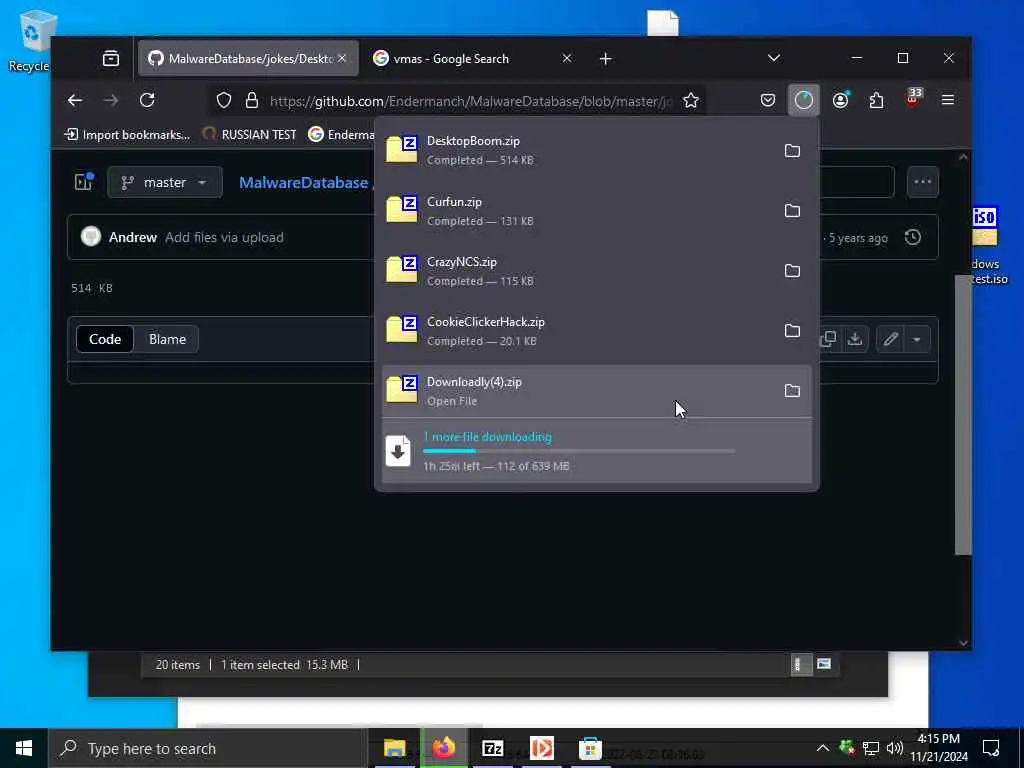Open the clock showing 4:15 PM
The width and height of the screenshot is (1024, 768).
[x=939, y=748]
